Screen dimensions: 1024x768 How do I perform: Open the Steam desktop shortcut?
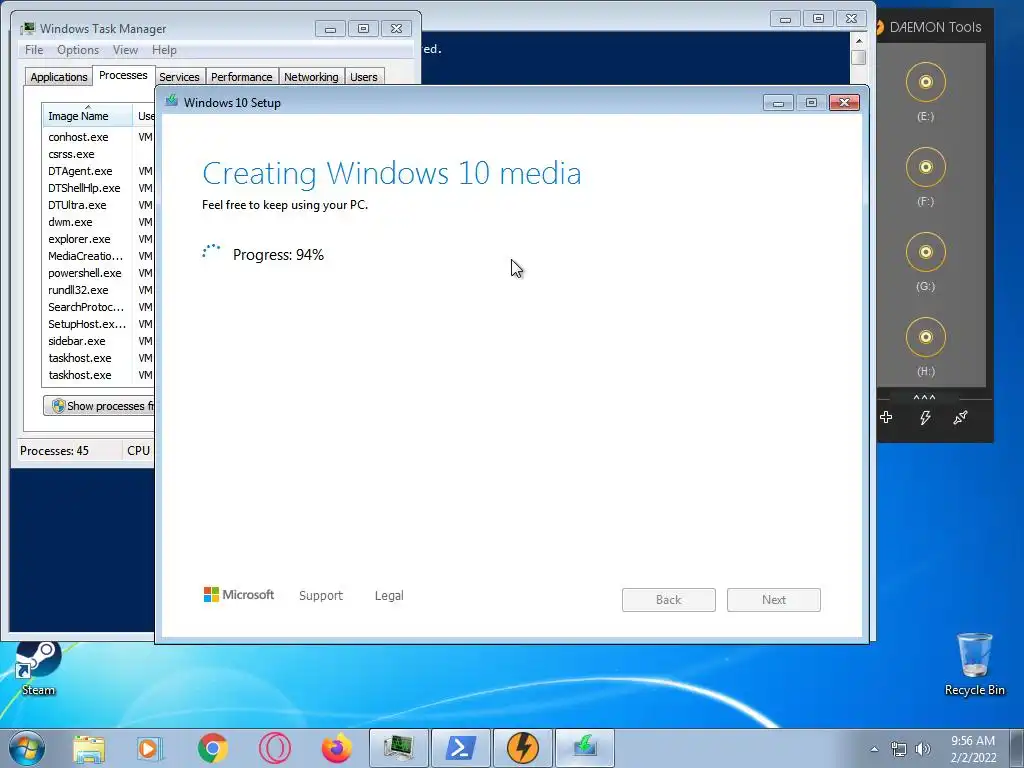click(38, 667)
